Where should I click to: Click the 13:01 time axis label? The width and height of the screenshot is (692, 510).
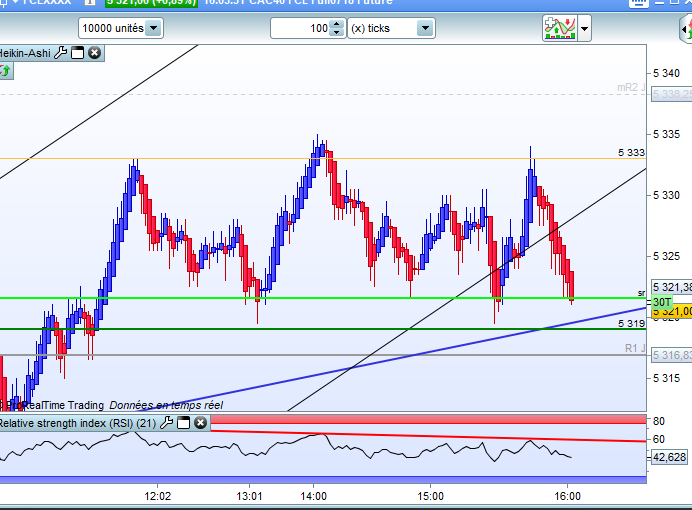click(x=249, y=496)
